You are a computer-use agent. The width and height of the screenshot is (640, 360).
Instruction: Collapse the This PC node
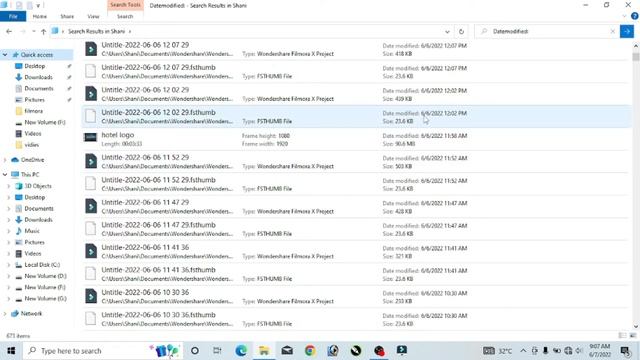pos(5,175)
